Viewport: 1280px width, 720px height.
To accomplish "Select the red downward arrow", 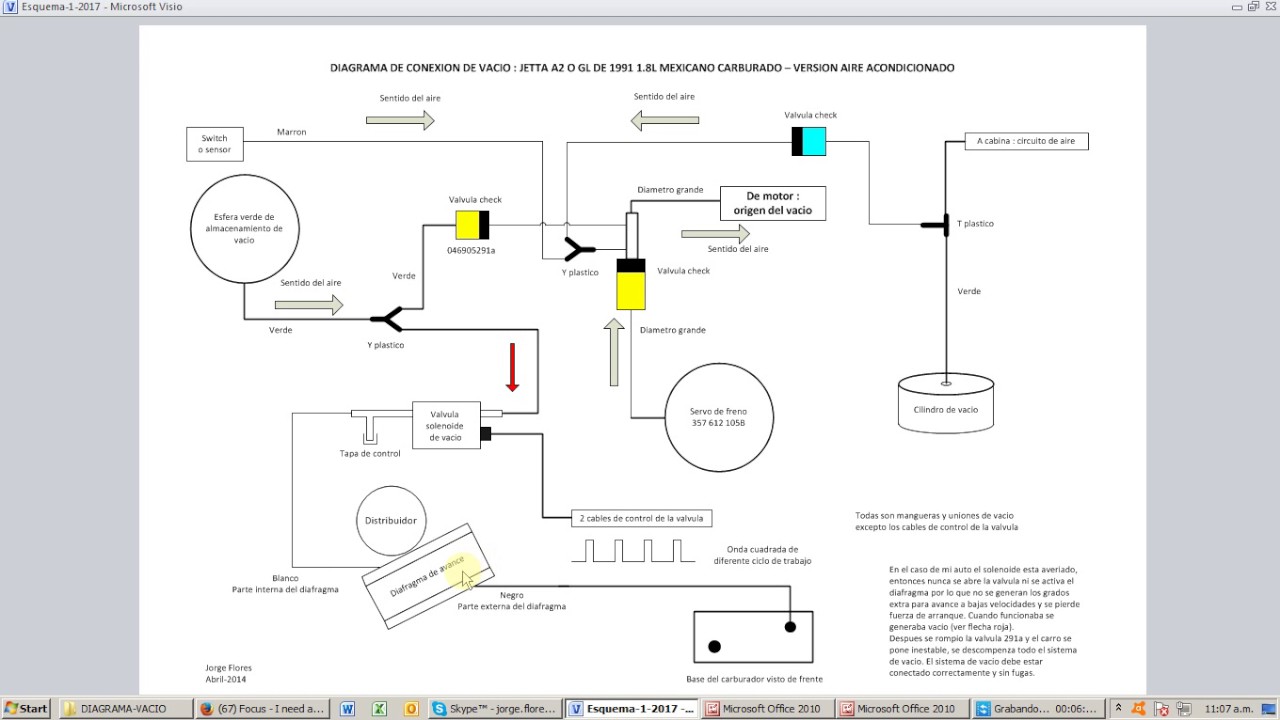I will point(512,367).
